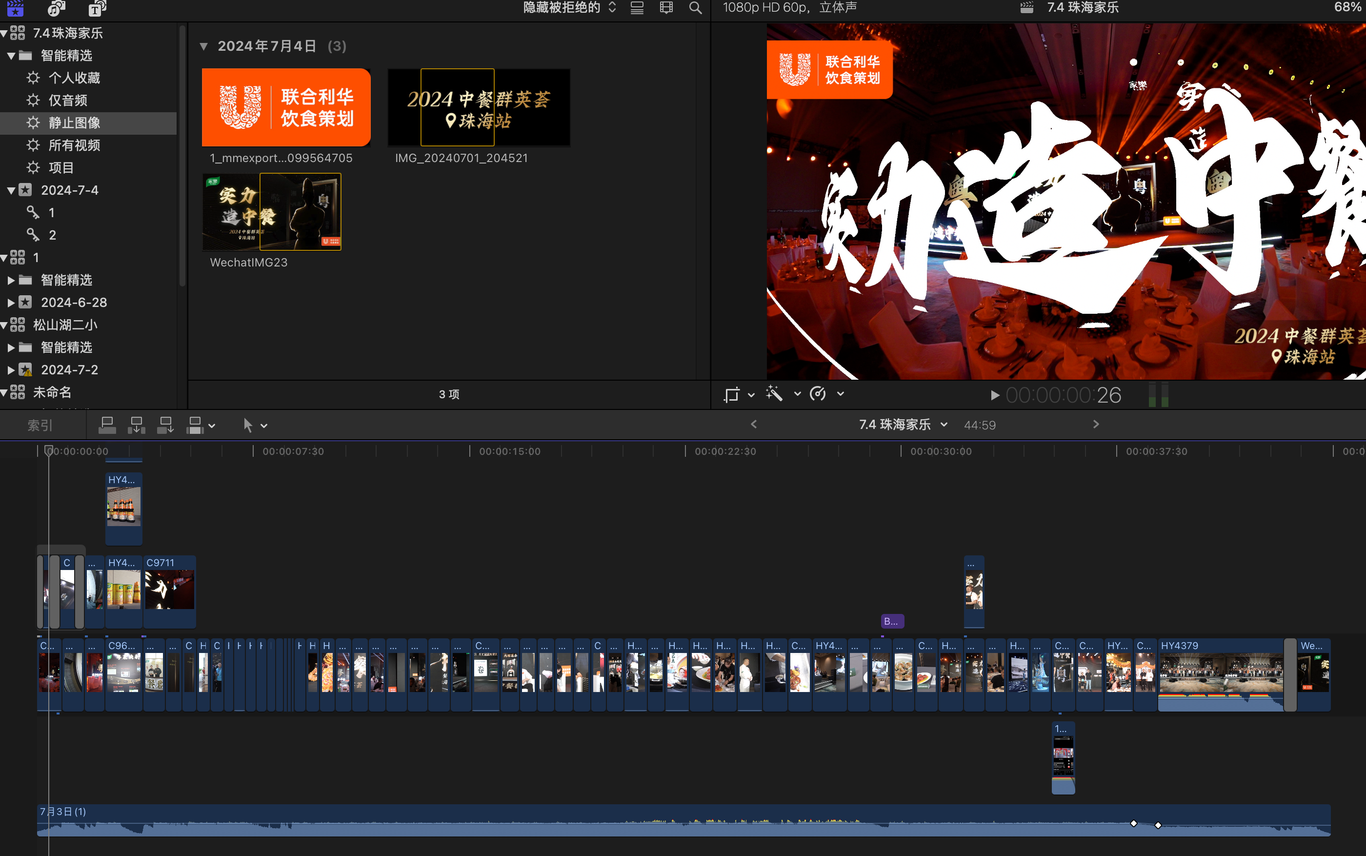The height and width of the screenshot is (856, 1366).
Task: Select the IMG_20240701_204521 thumbnail
Action: click(479, 107)
